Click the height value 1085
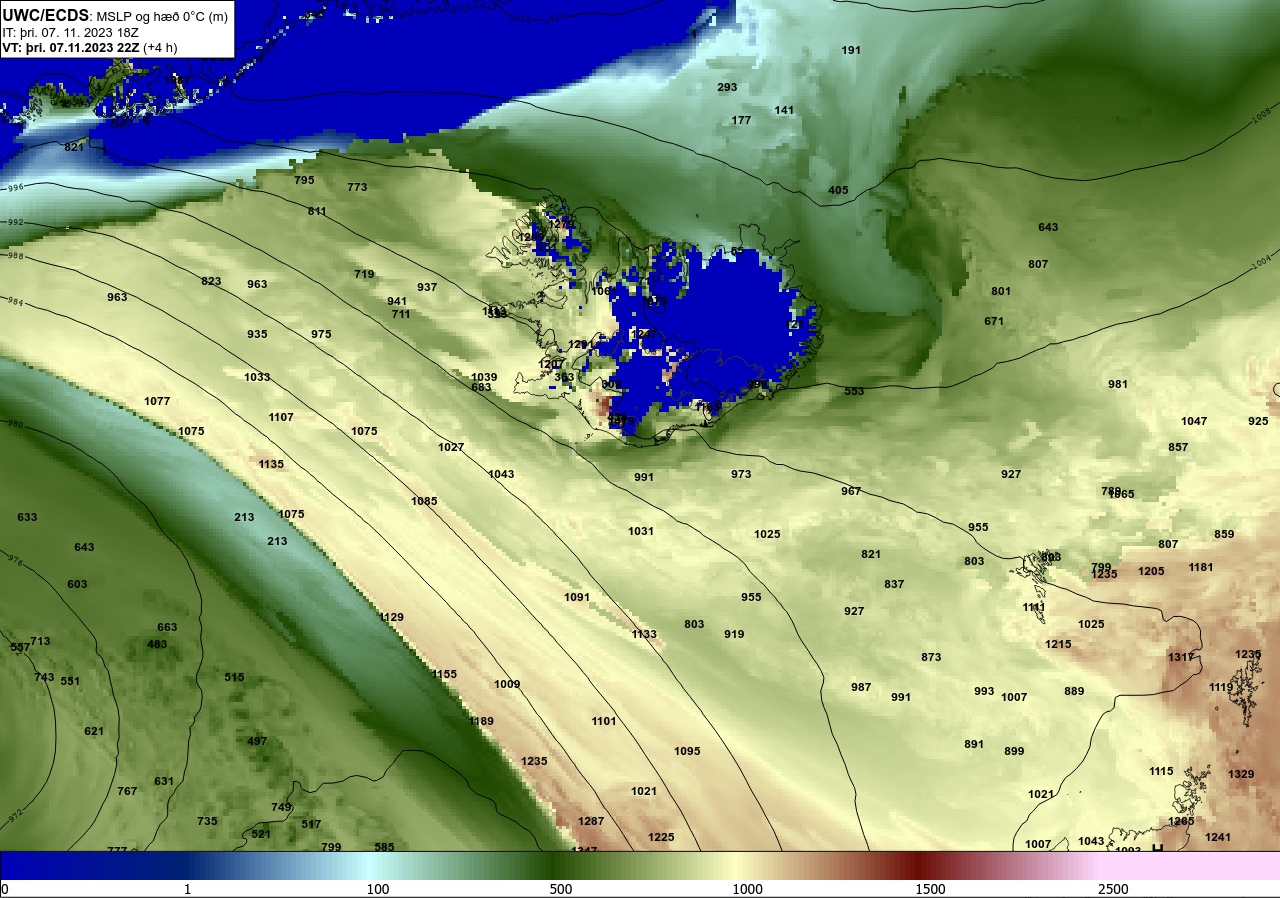The width and height of the screenshot is (1280, 898). [424, 501]
